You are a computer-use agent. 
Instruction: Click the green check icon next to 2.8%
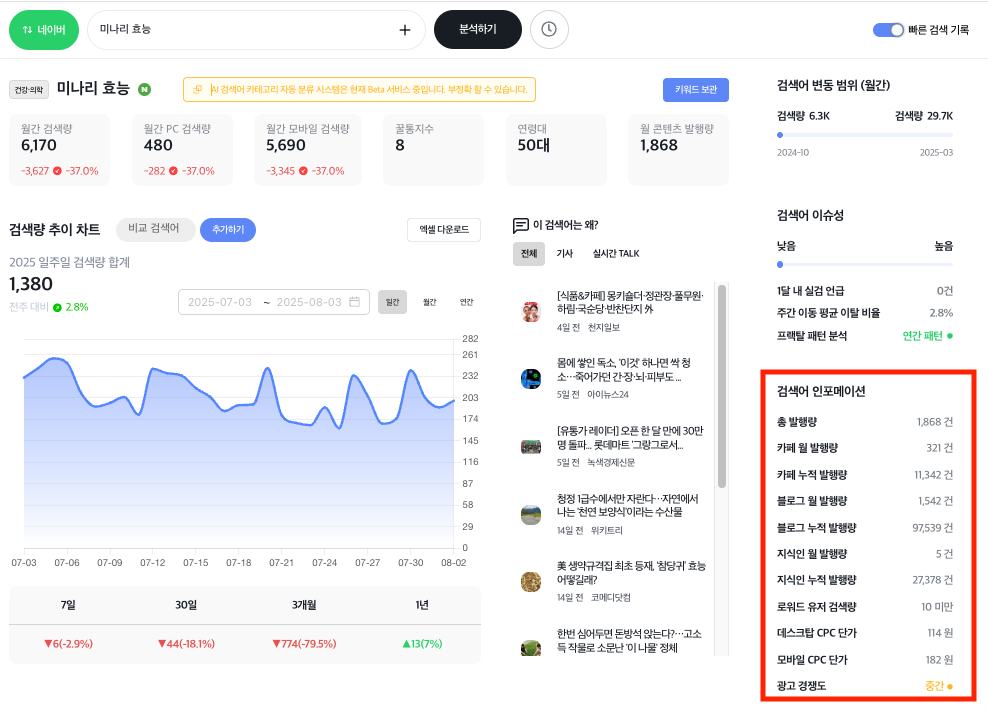(57, 308)
